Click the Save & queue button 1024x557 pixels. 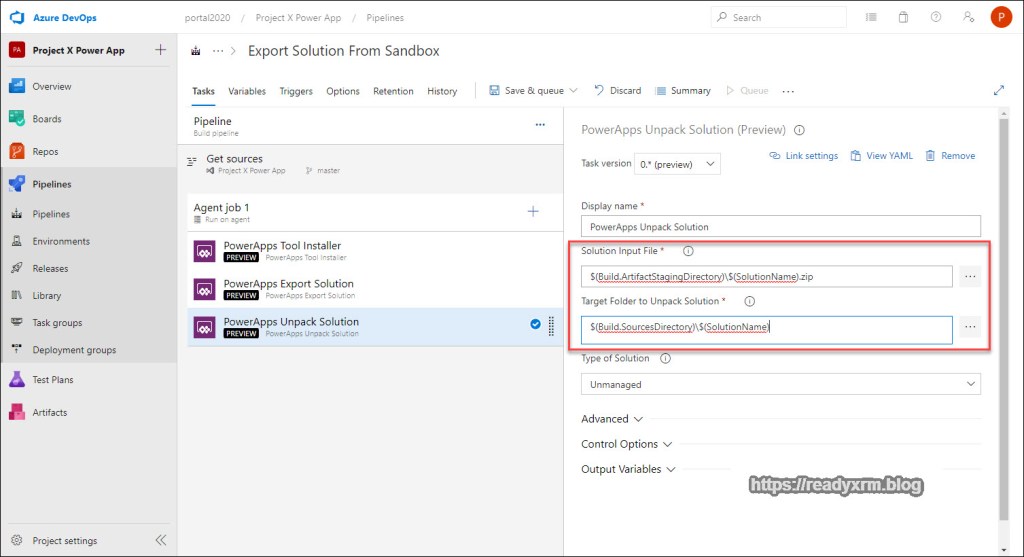tap(527, 91)
